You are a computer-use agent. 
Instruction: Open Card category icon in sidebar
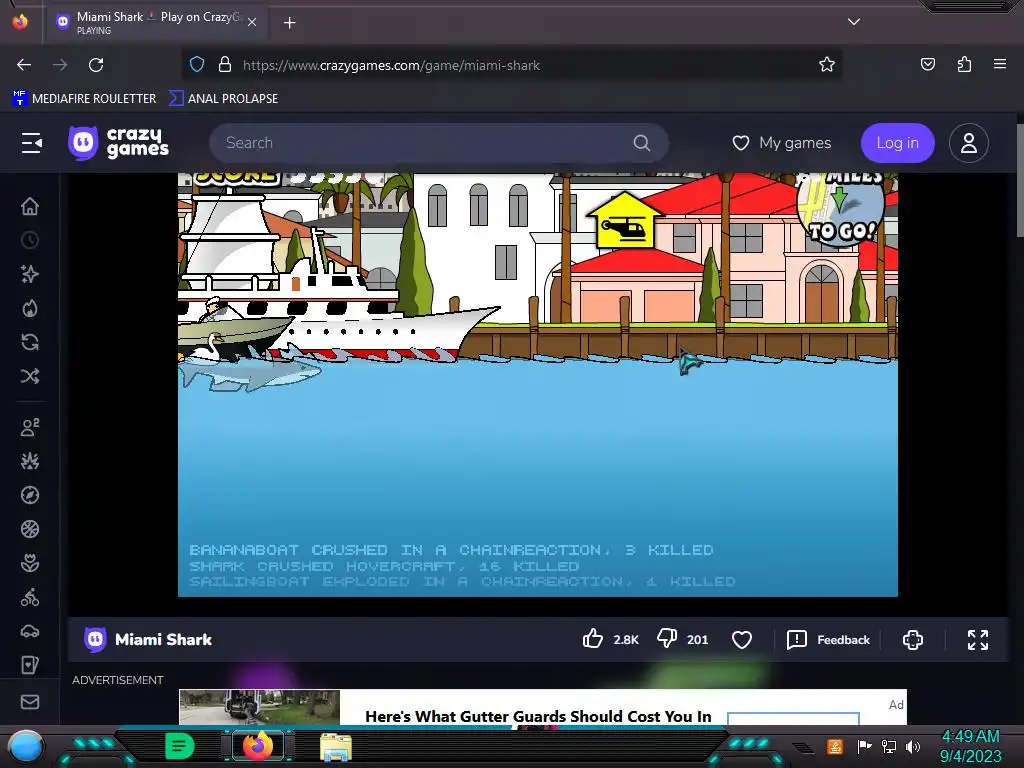[30, 665]
